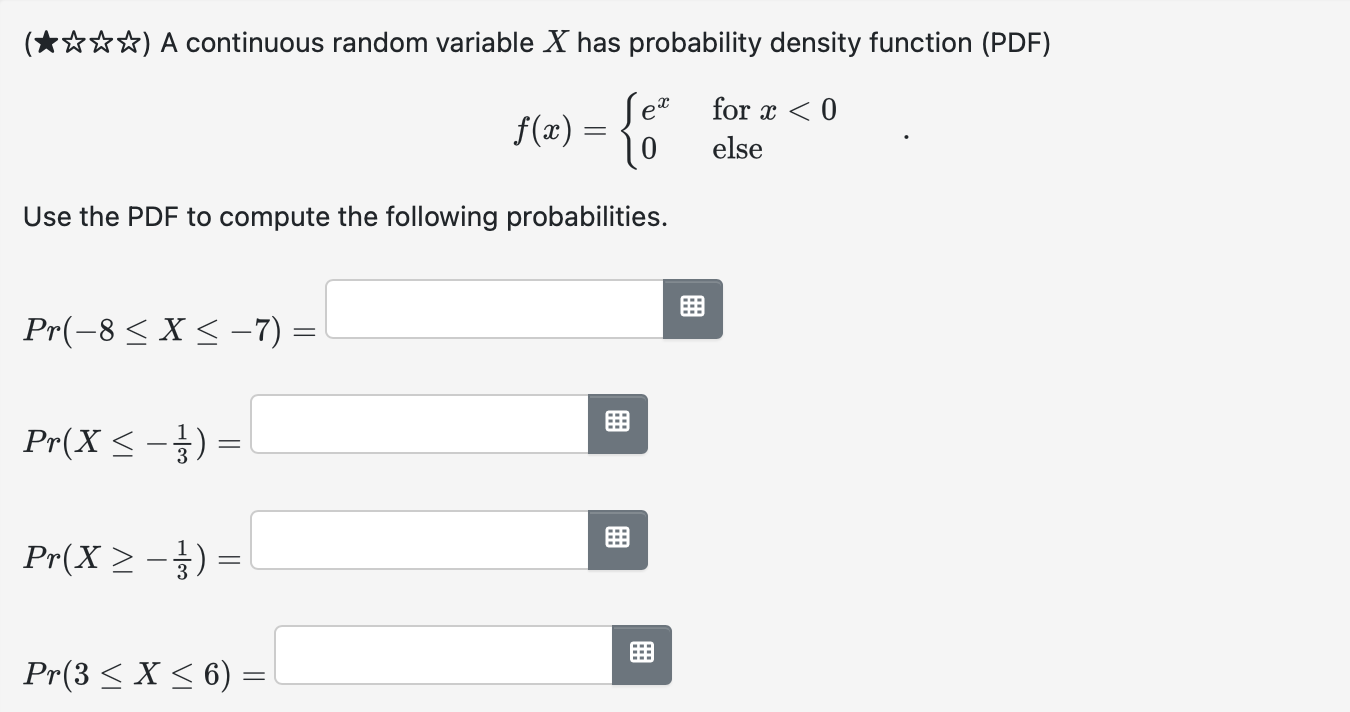Select the answer field for Pr(X ≥ -1/3)

(x=420, y=538)
